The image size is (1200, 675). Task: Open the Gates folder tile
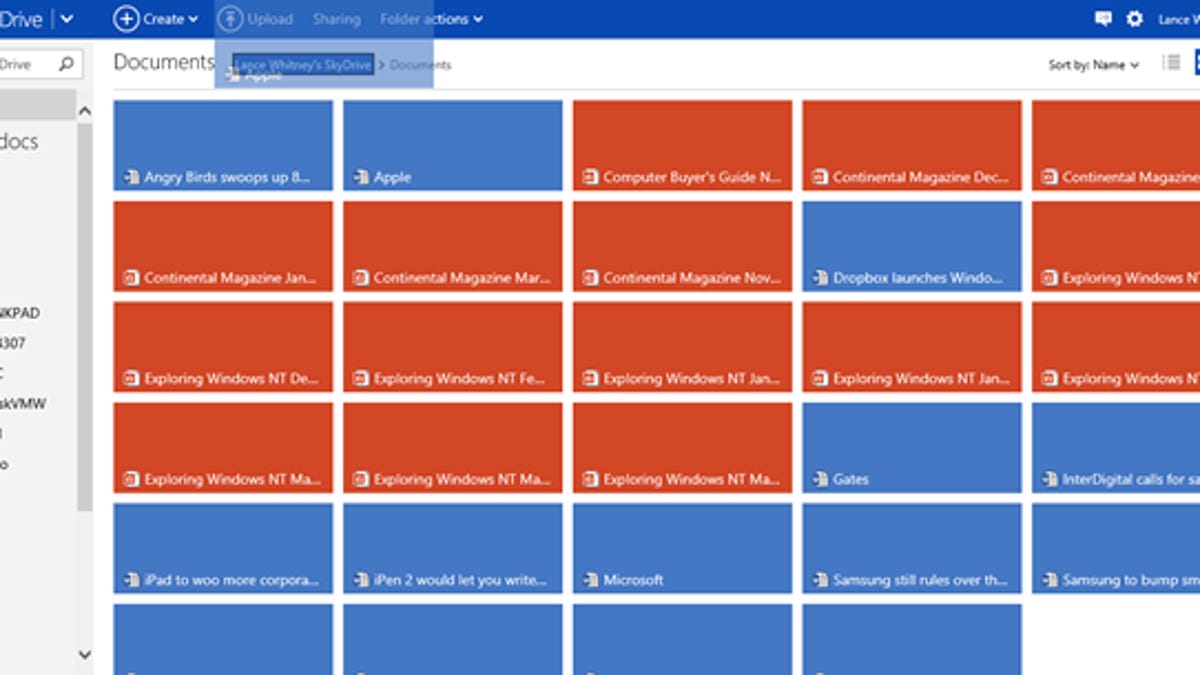click(911, 448)
